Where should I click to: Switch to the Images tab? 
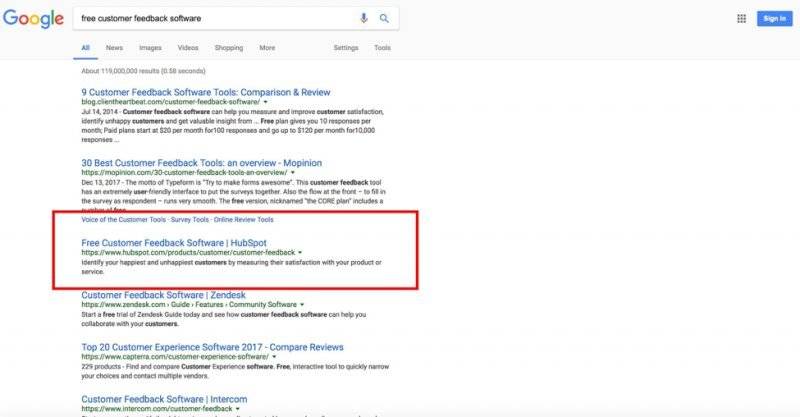pyautogui.click(x=150, y=47)
